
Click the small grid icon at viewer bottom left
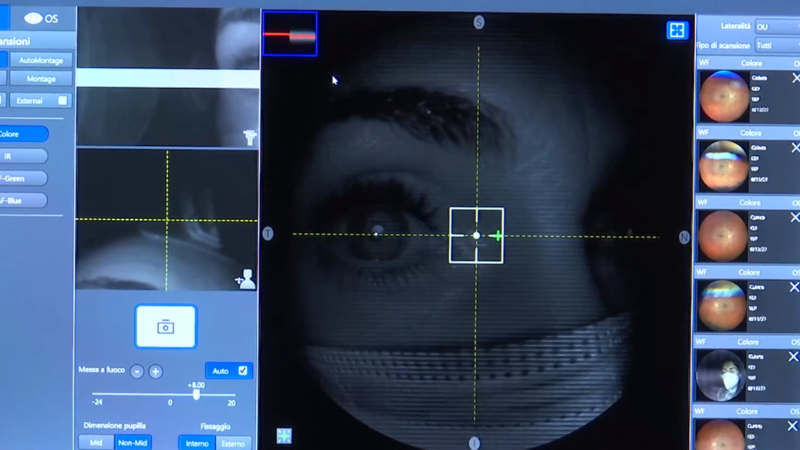284,436
